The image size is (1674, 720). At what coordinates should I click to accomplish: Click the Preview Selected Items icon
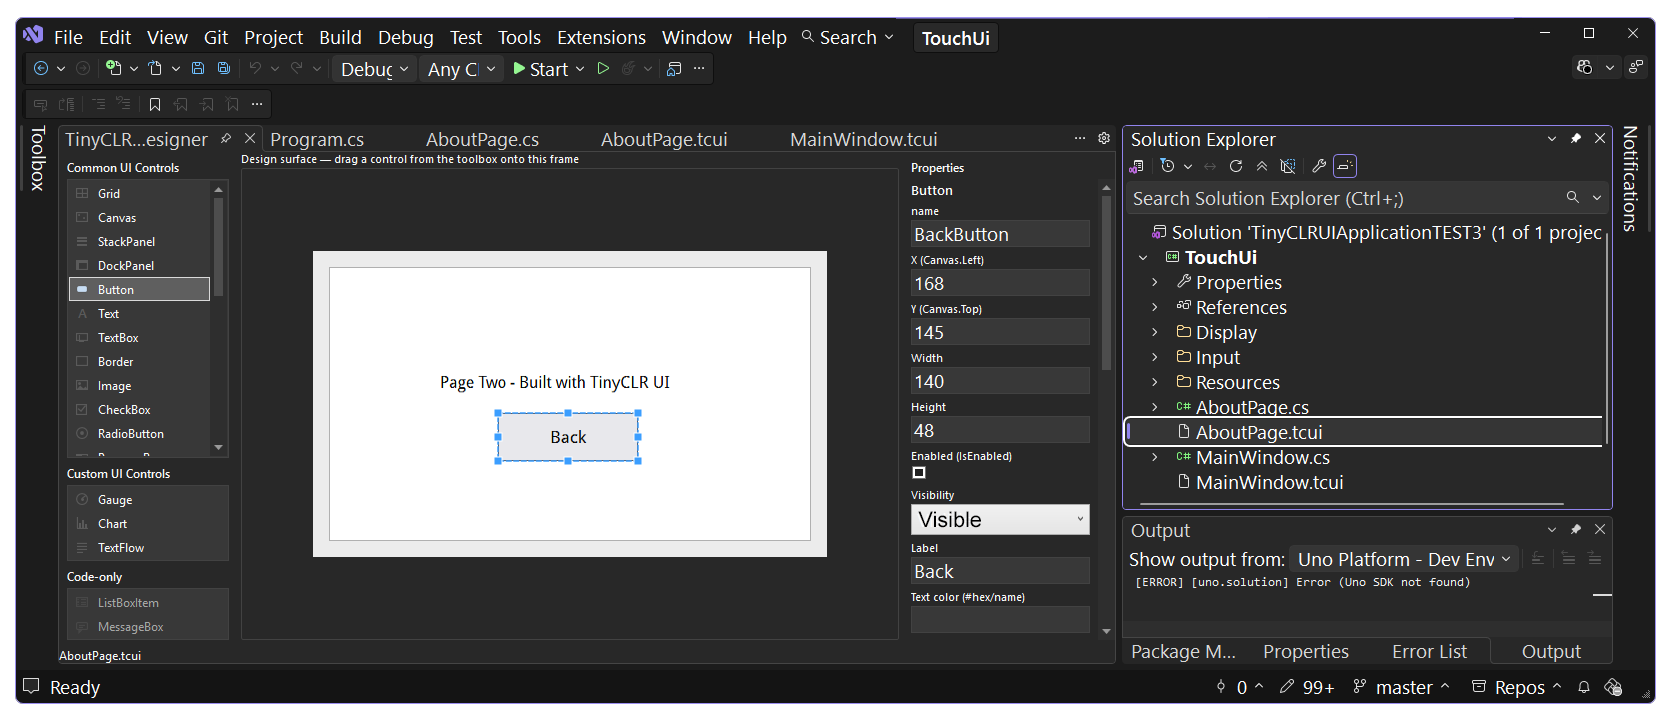pyautogui.click(x=1345, y=166)
